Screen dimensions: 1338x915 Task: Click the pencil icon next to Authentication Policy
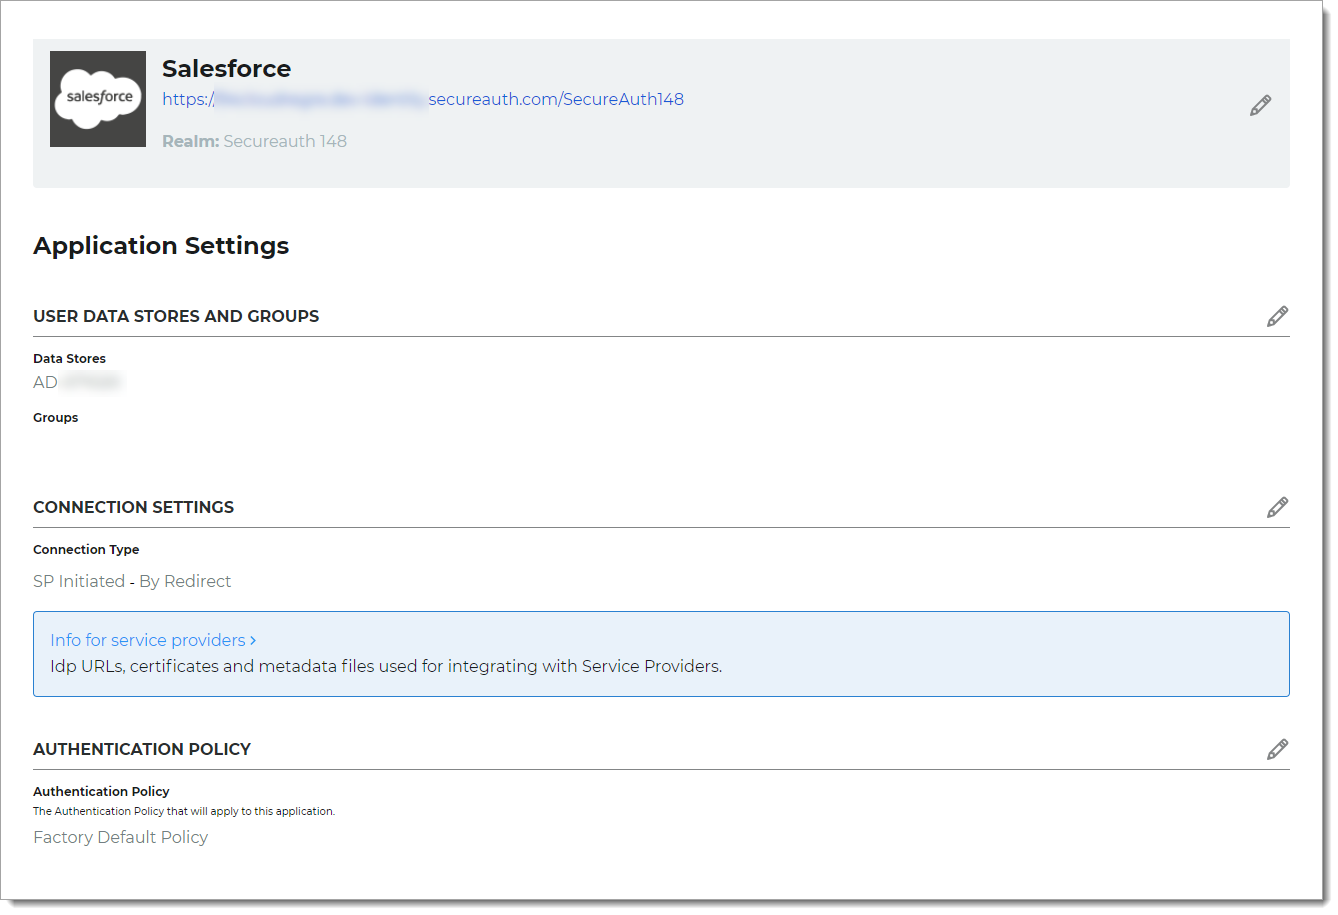1277,748
